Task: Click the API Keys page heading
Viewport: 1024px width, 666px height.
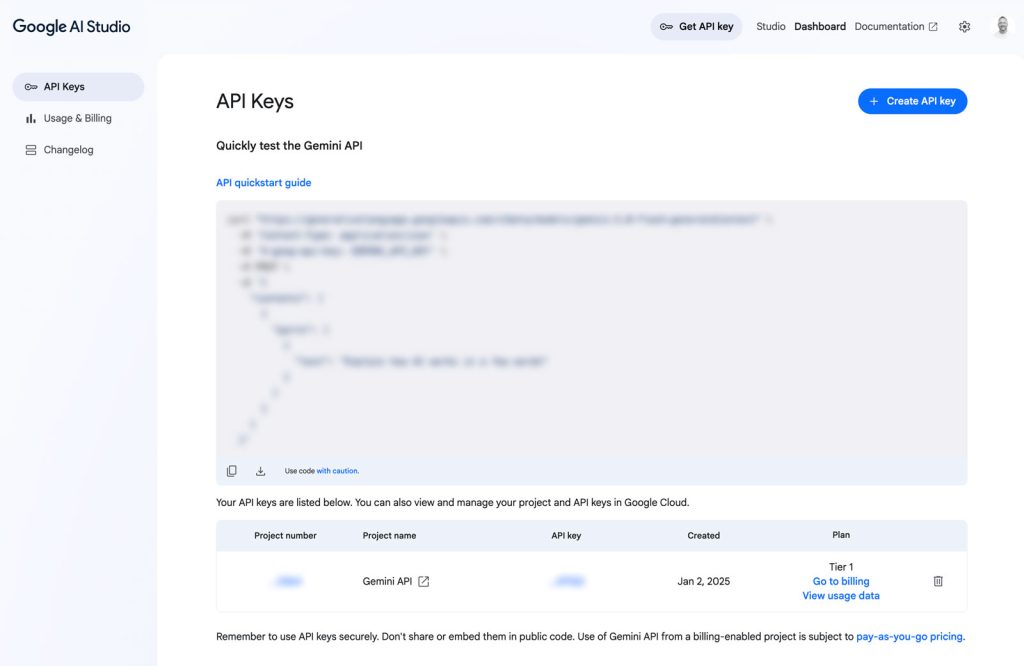Action: [x=255, y=102]
